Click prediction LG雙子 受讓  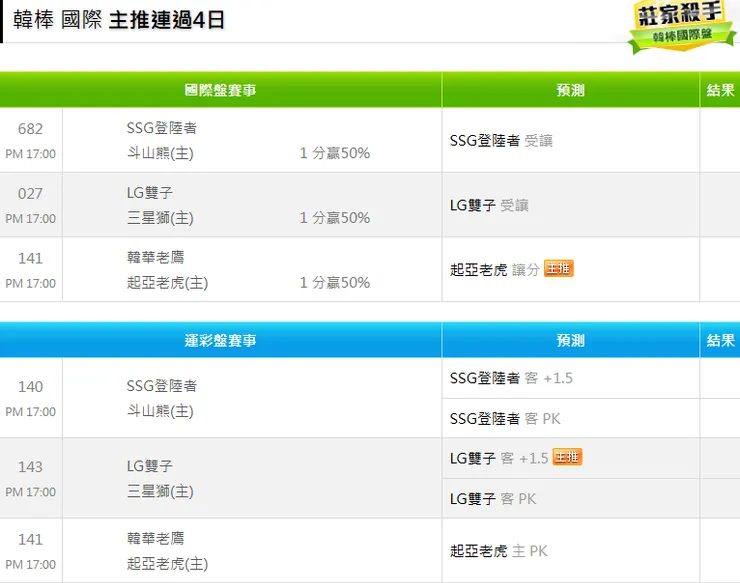(489, 205)
